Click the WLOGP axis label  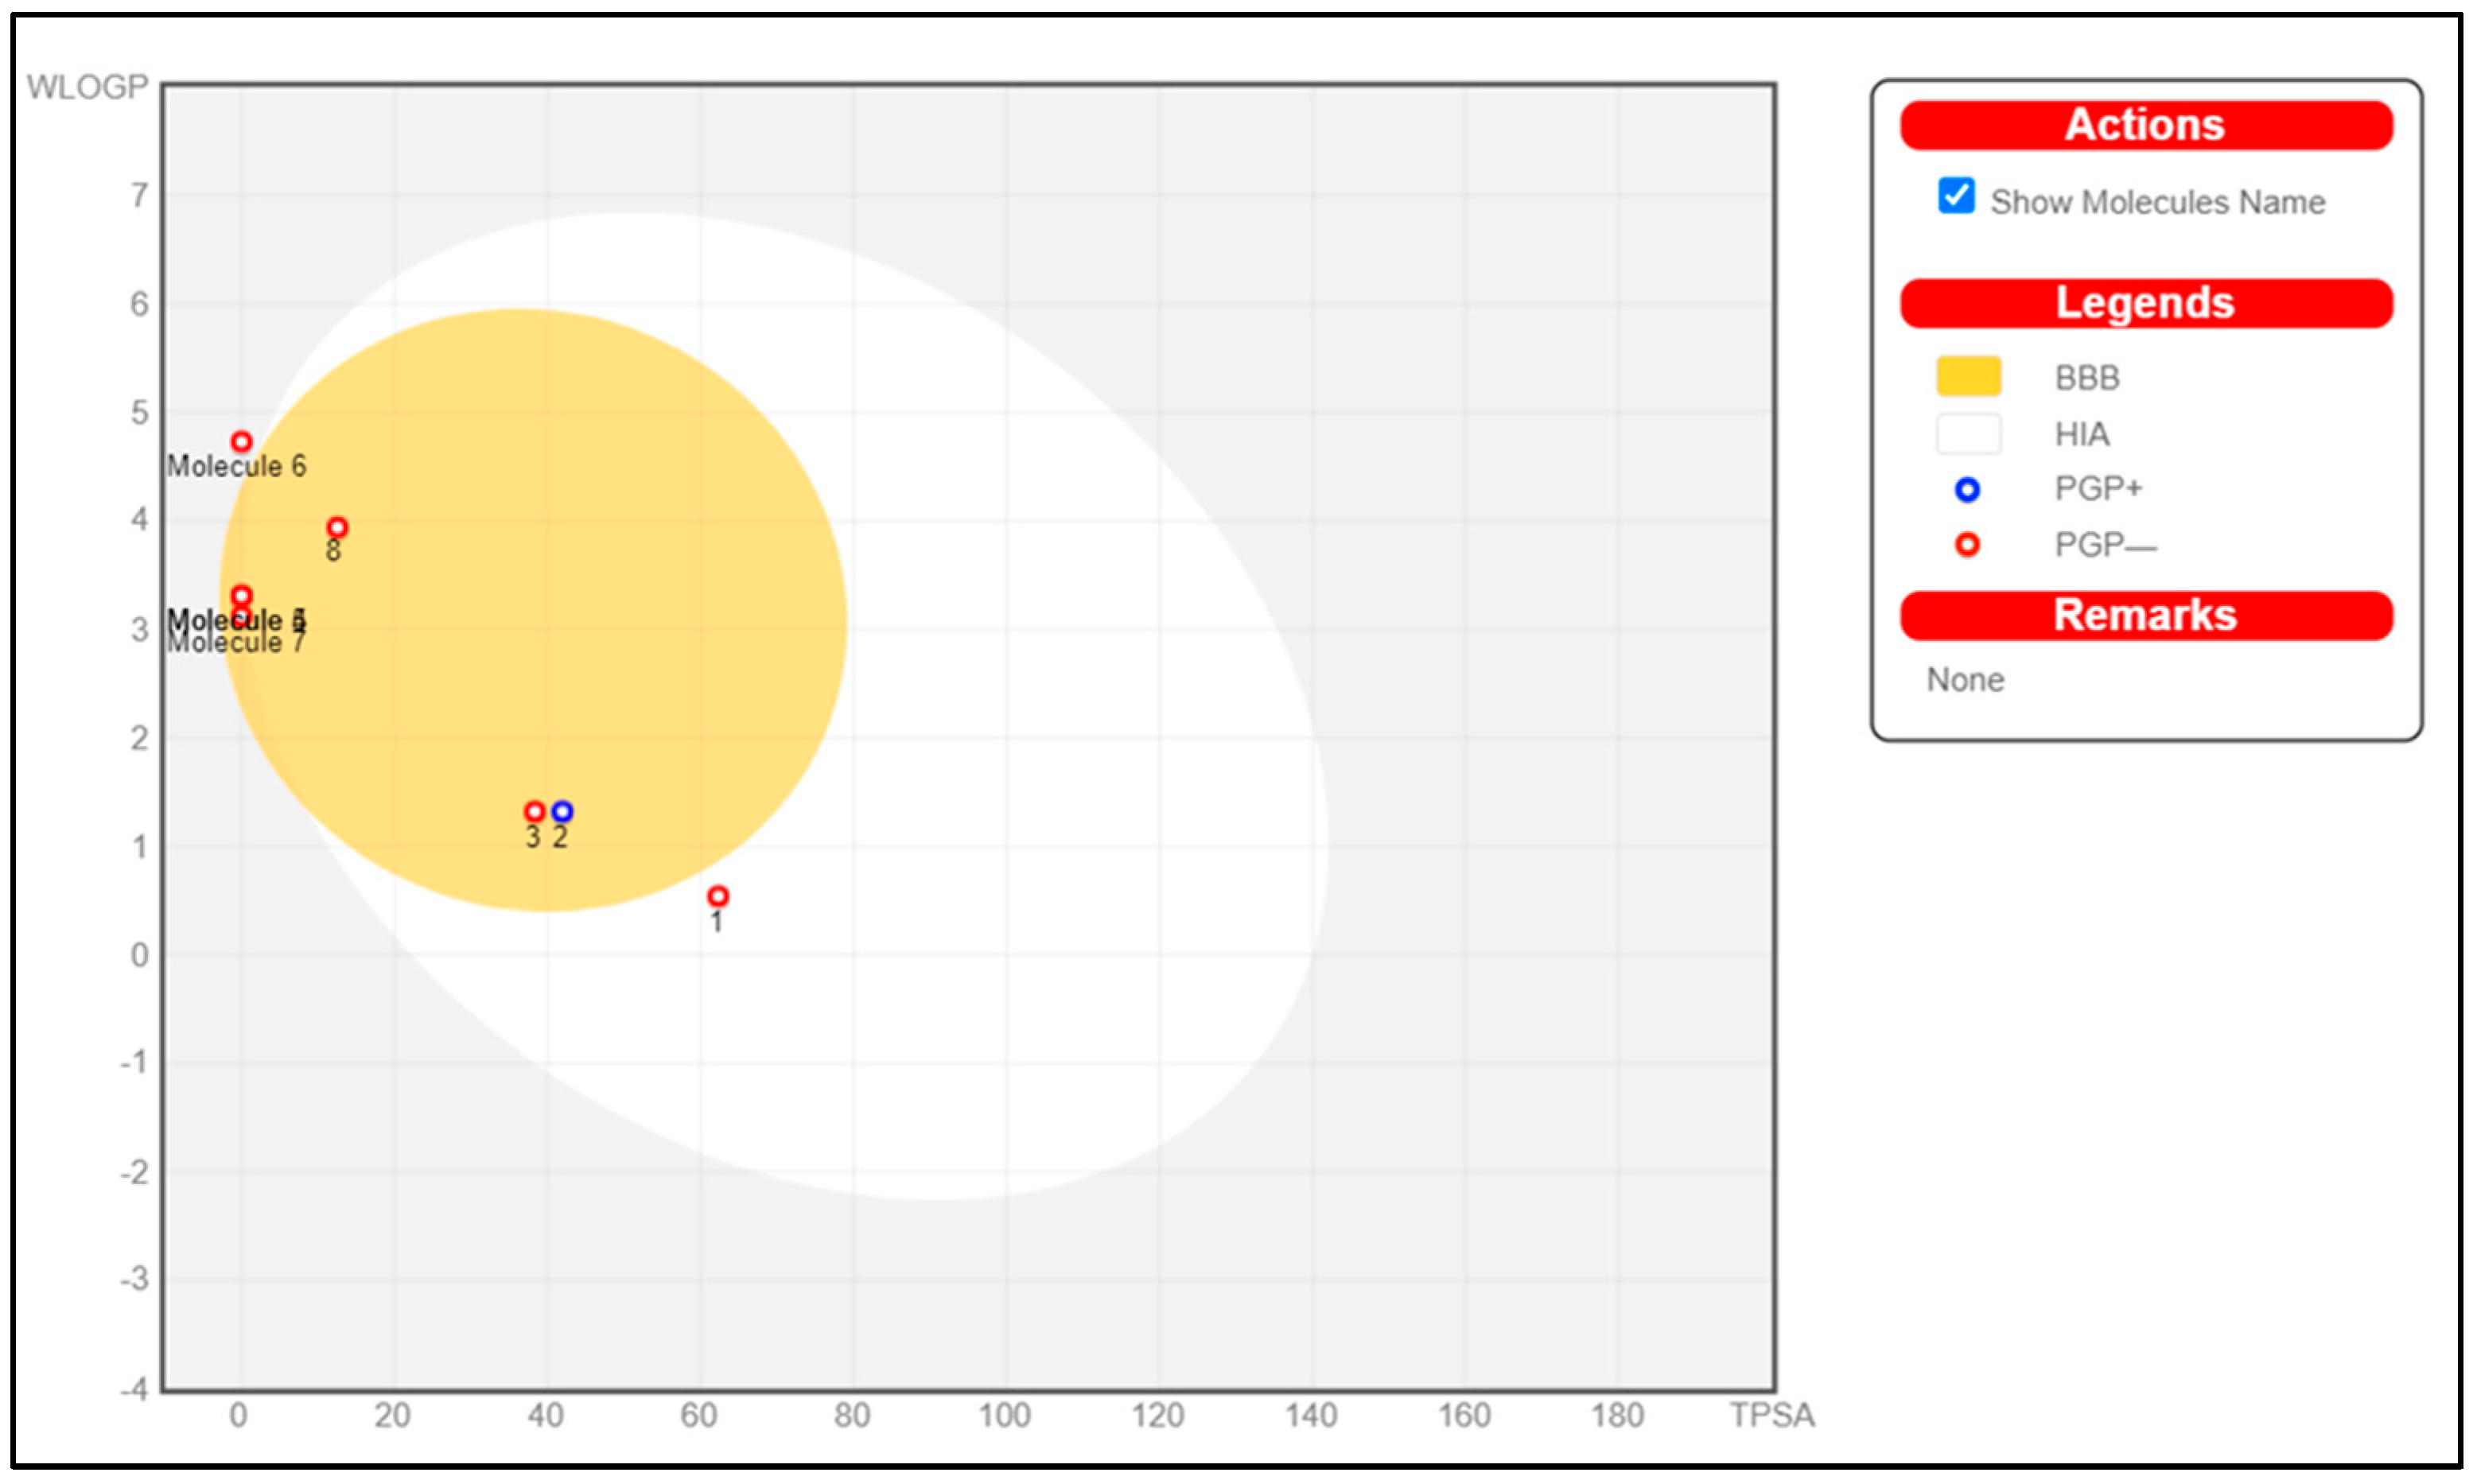click(x=87, y=88)
